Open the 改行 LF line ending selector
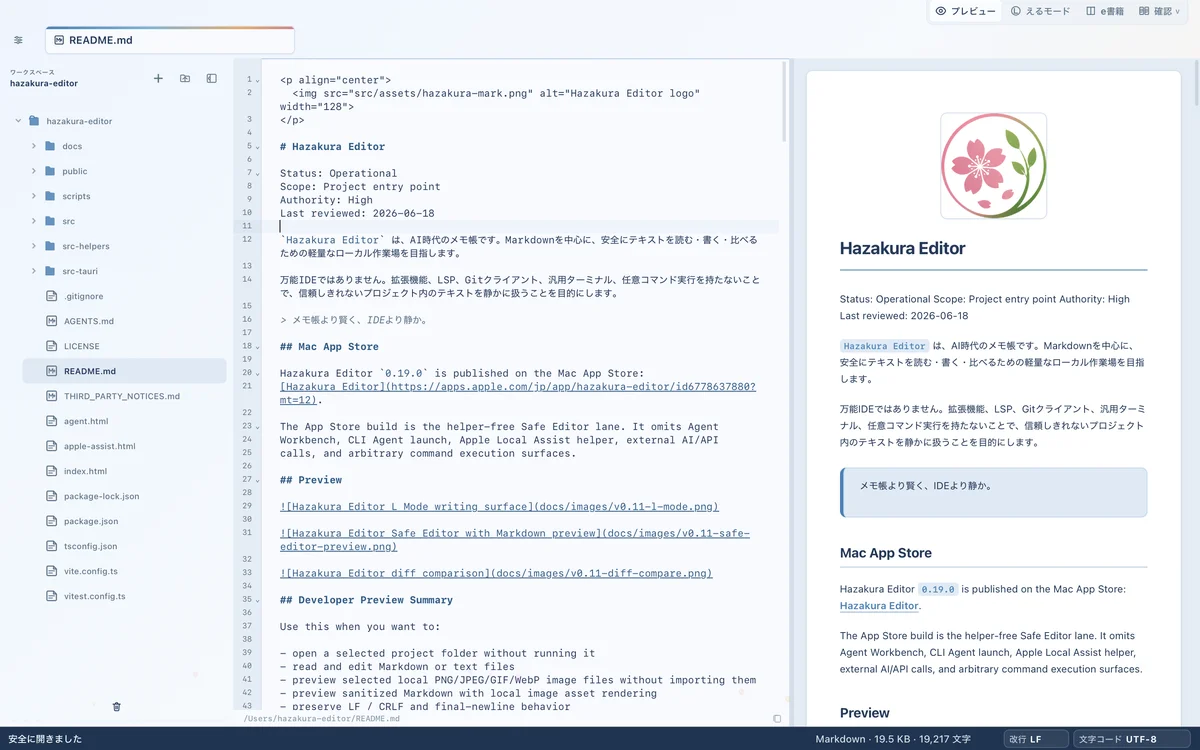This screenshot has width=1200, height=750. (x=1034, y=739)
